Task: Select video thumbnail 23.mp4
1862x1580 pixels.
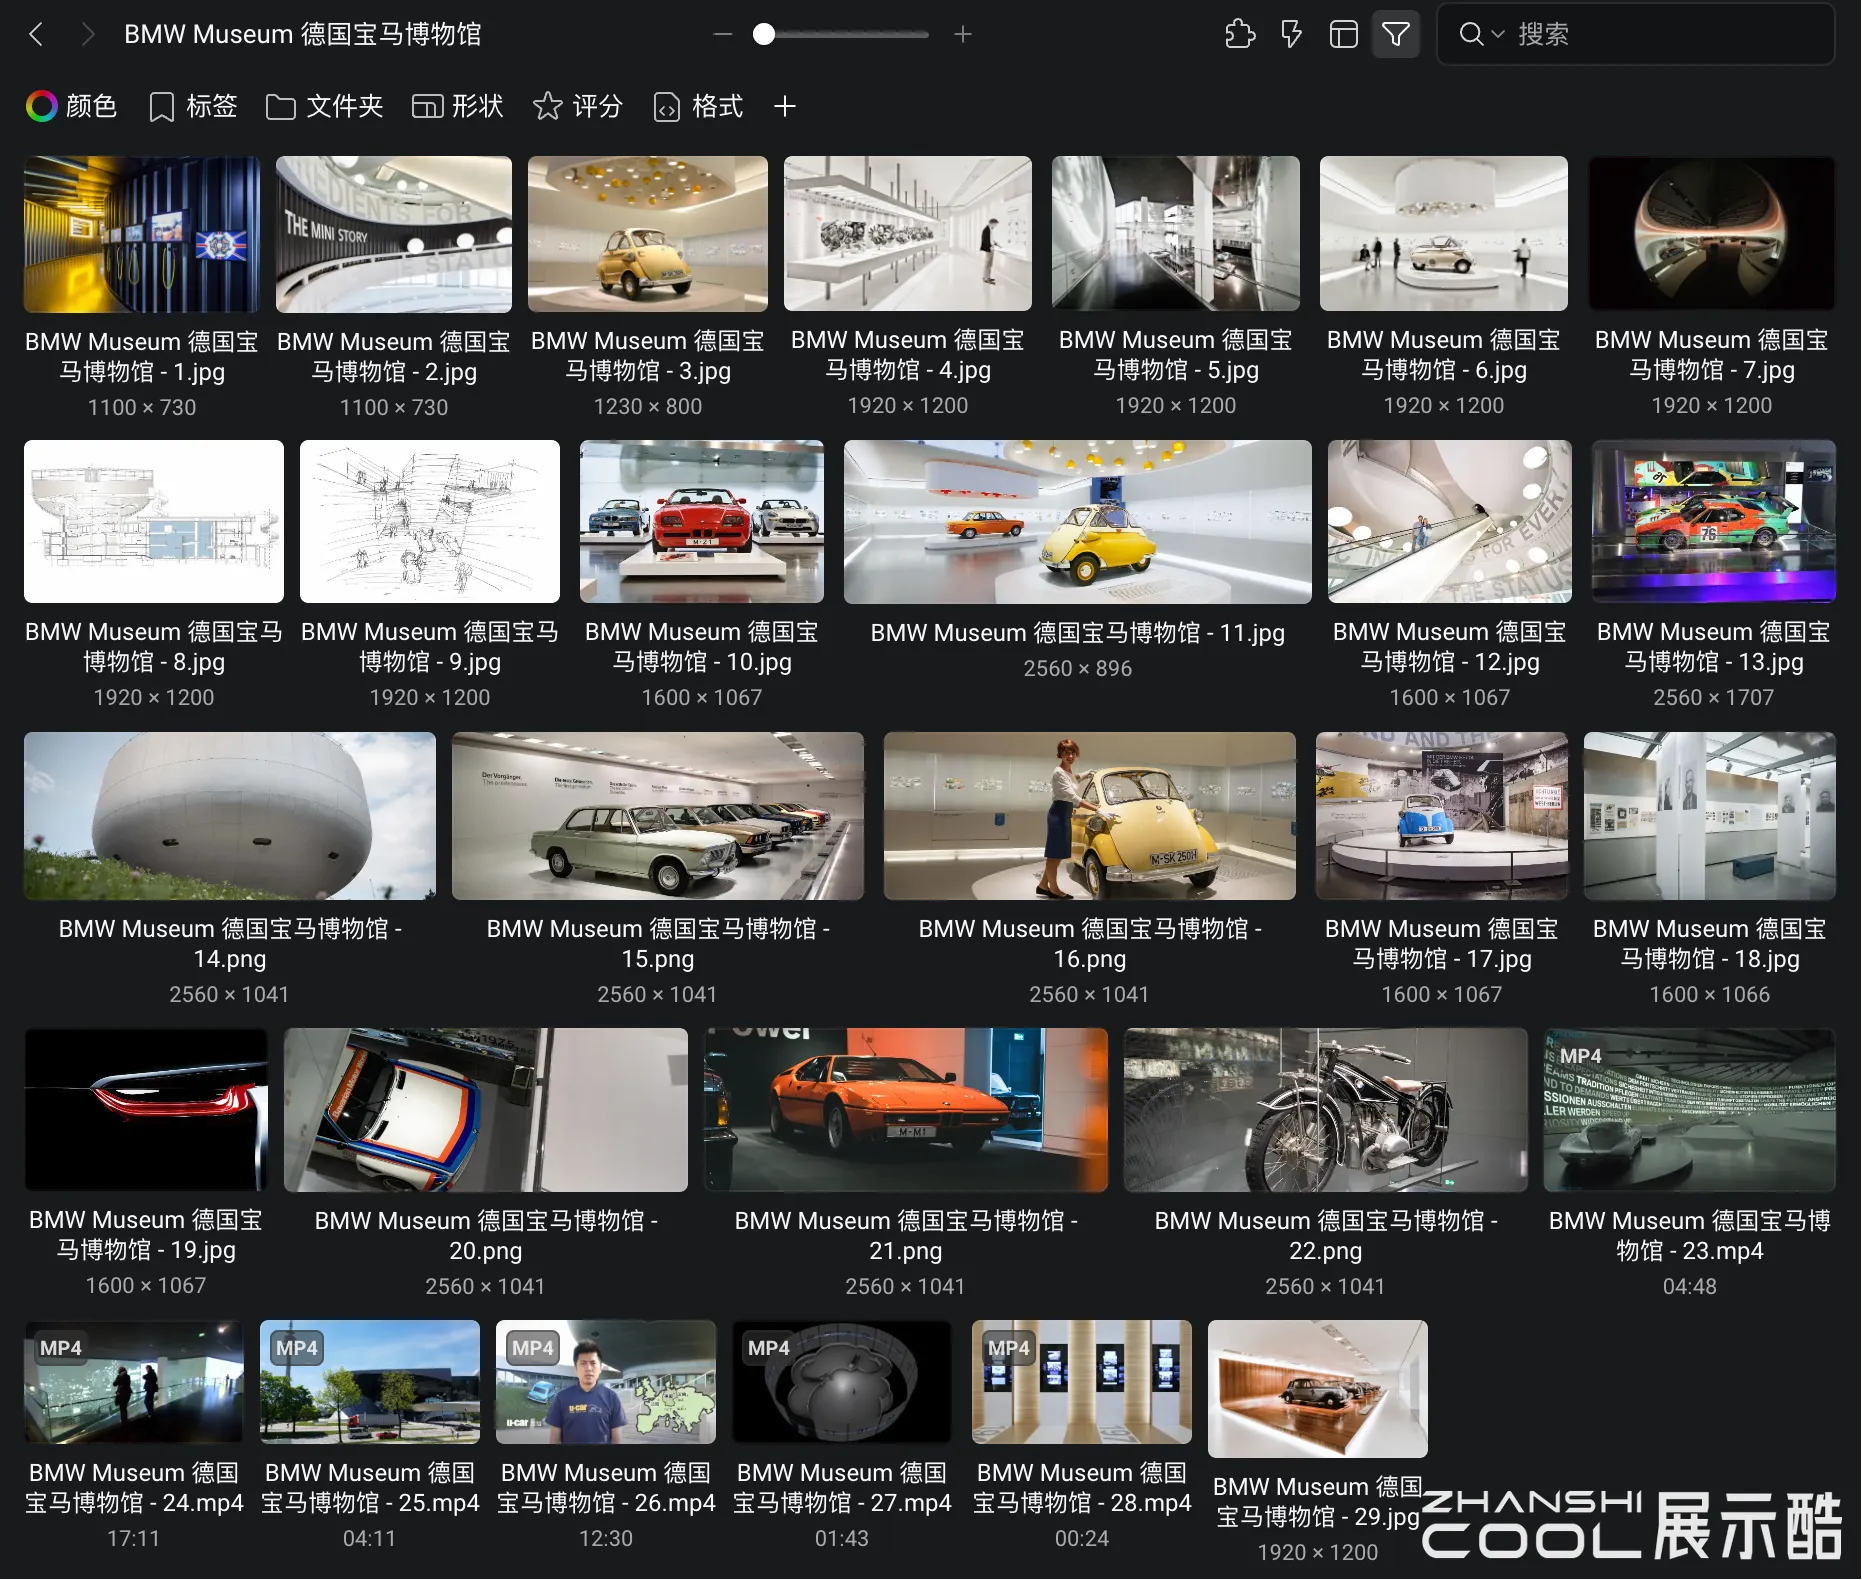Action: tap(1690, 1110)
